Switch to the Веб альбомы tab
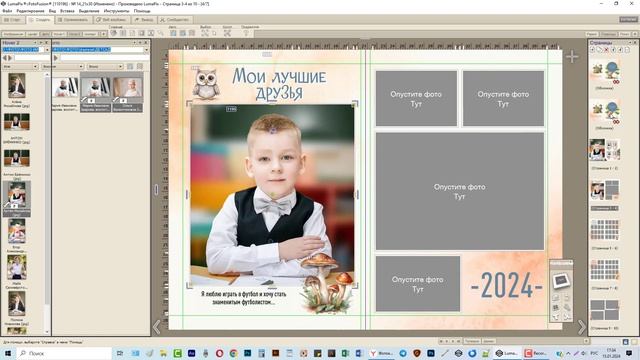This screenshot has width=640, height=360. click(x=111, y=20)
